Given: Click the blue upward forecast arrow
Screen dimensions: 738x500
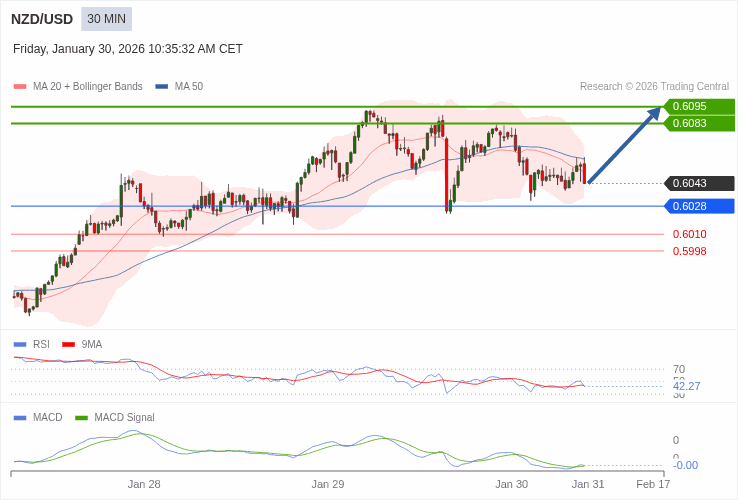Looking at the screenshot, I should (x=624, y=146).
